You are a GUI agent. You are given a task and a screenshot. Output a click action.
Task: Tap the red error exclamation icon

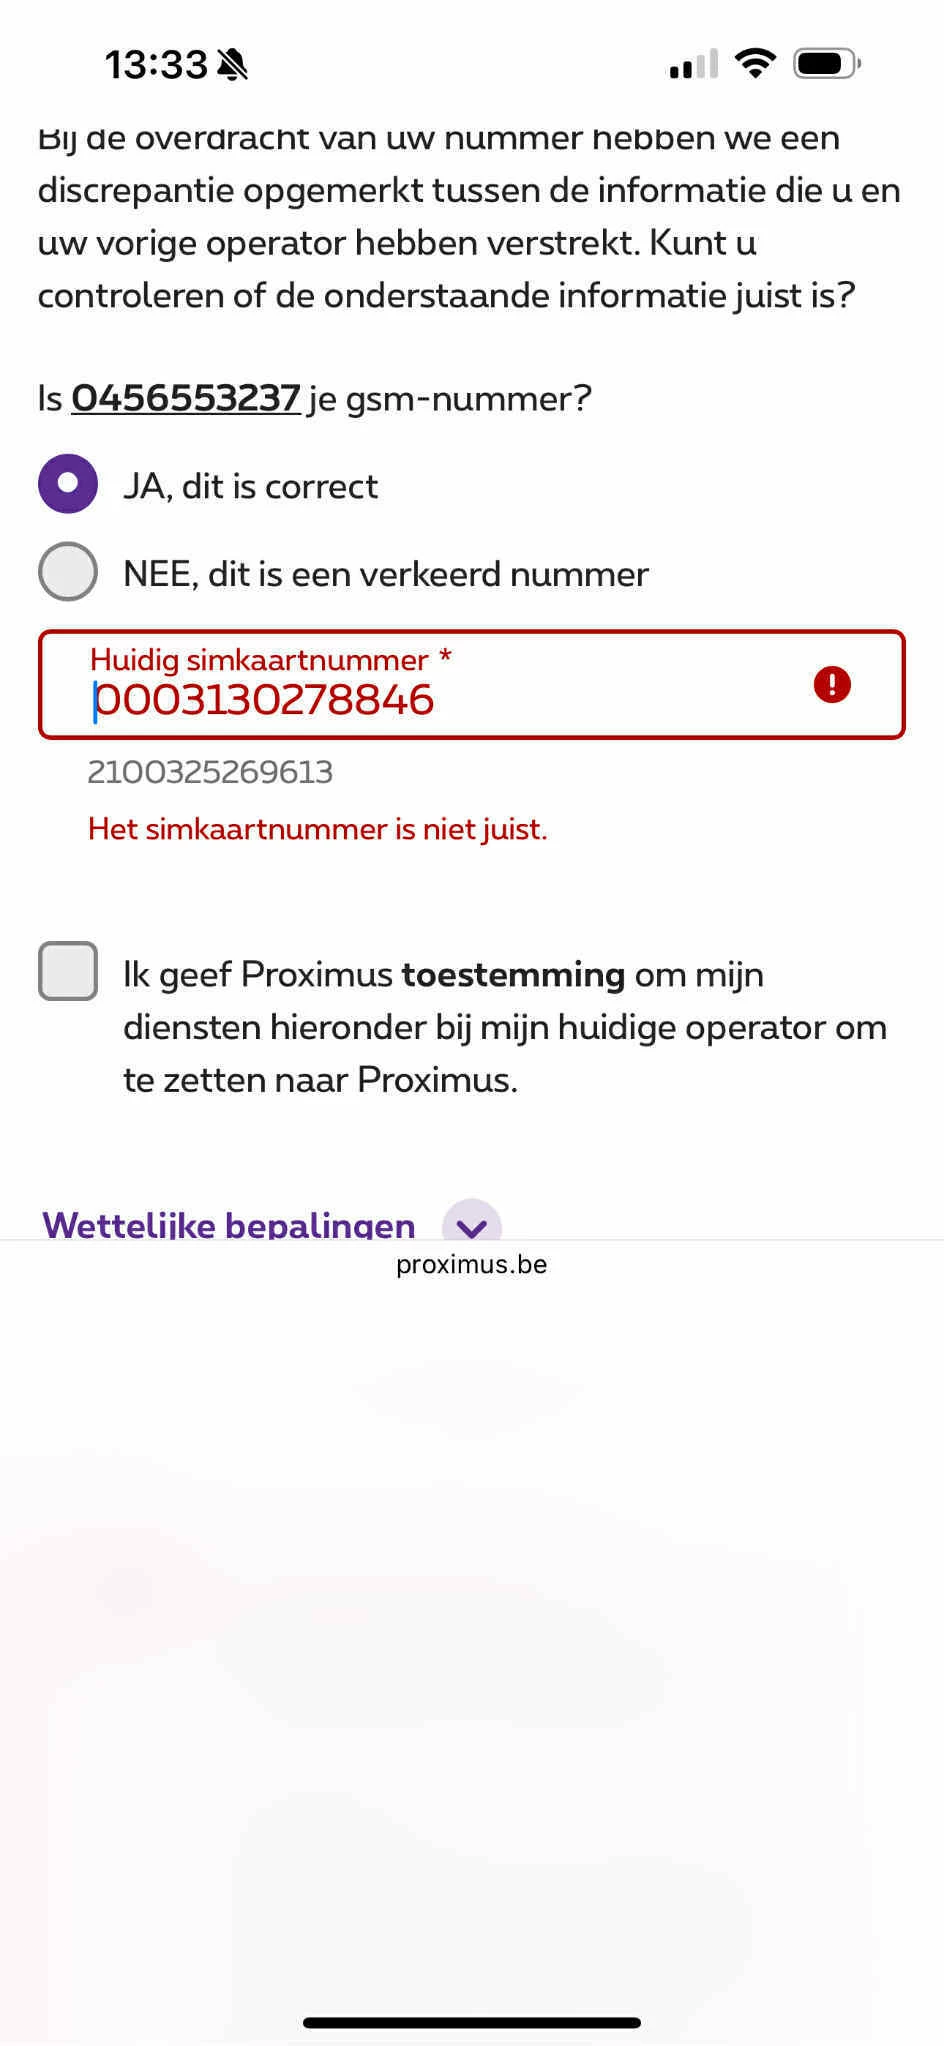pos(831,685)
